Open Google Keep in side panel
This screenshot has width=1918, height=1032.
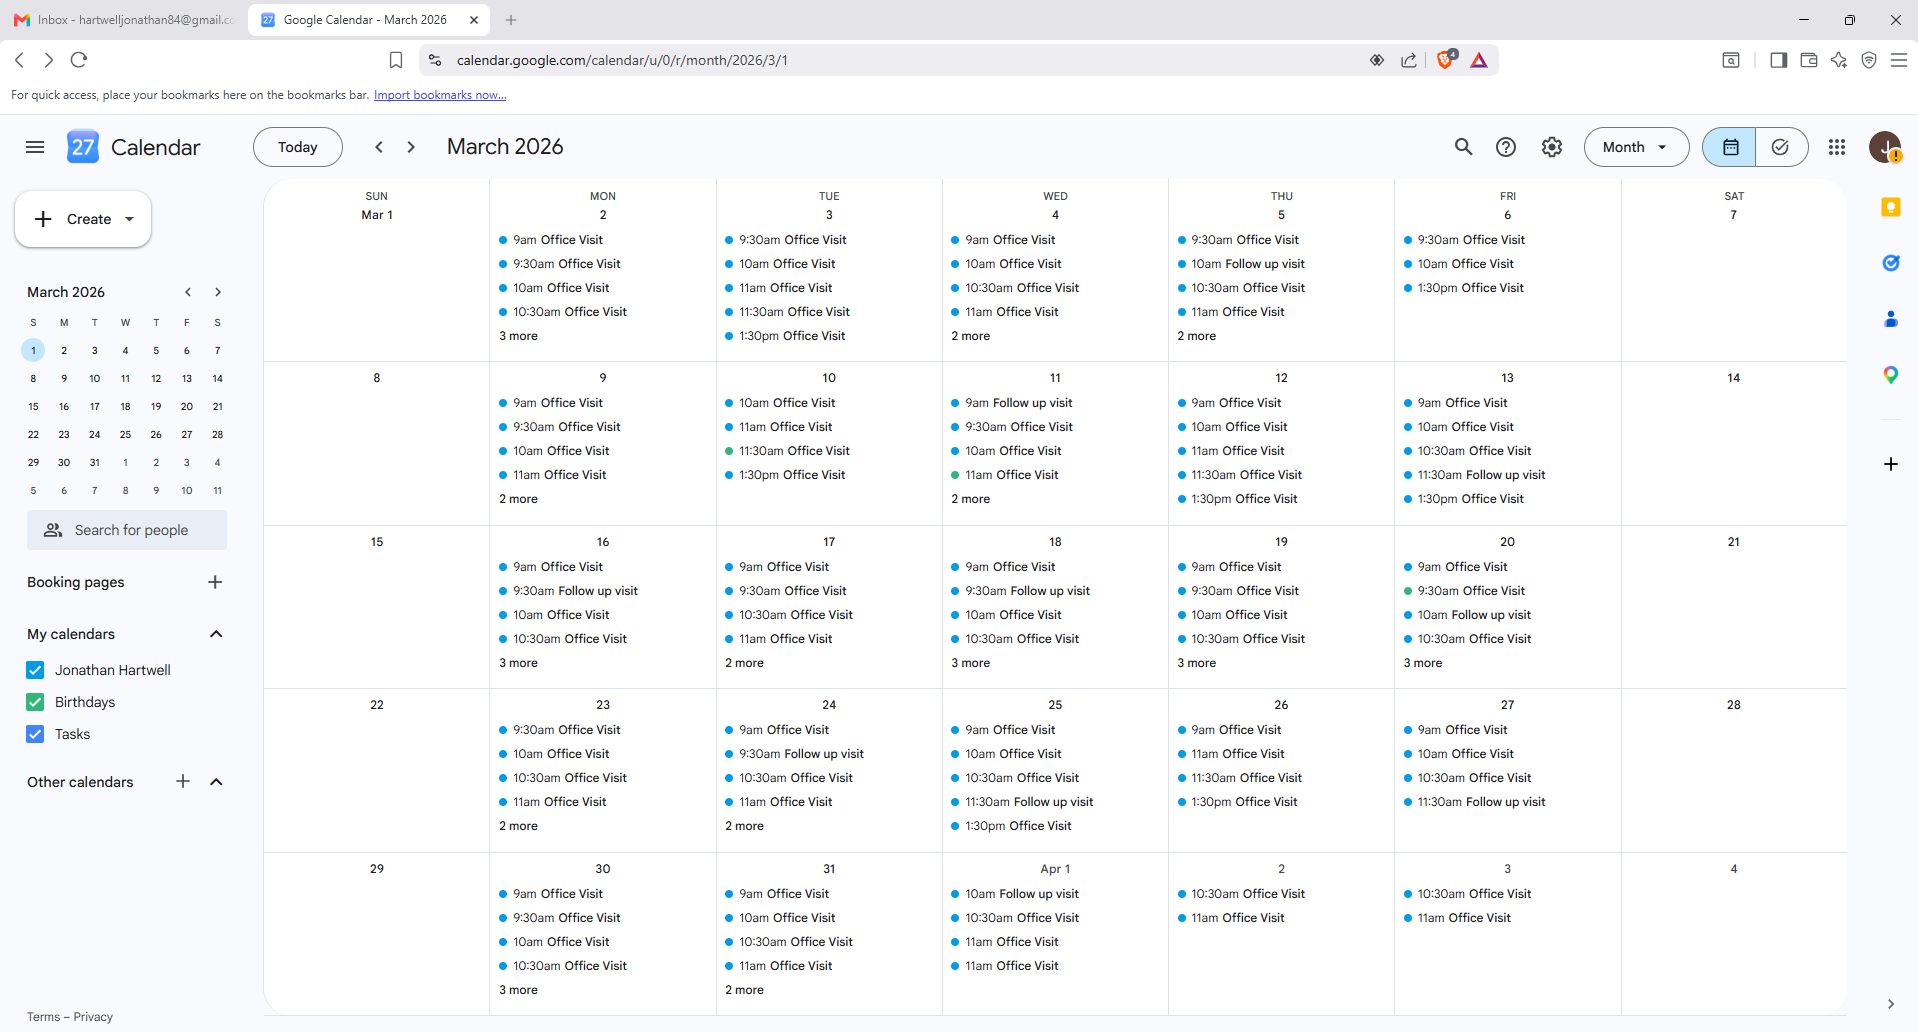(1890, 207)
